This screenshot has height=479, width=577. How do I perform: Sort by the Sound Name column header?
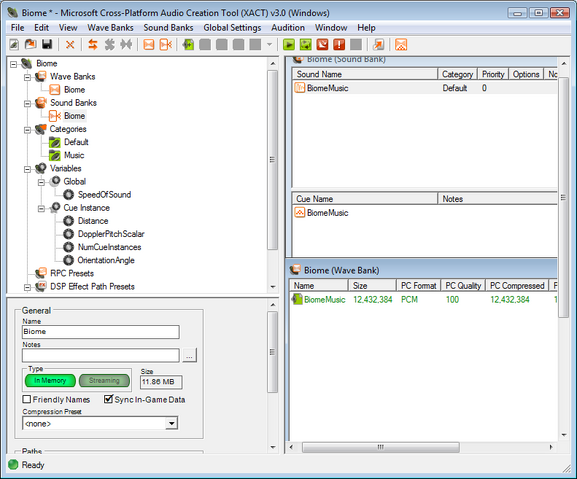tap(365, 74)
